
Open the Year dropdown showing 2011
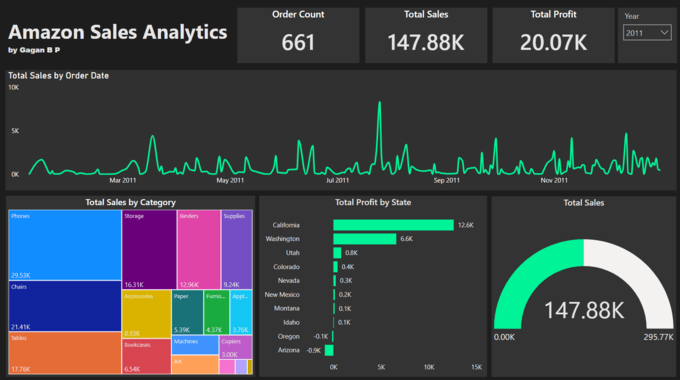[x=647, y=33]
